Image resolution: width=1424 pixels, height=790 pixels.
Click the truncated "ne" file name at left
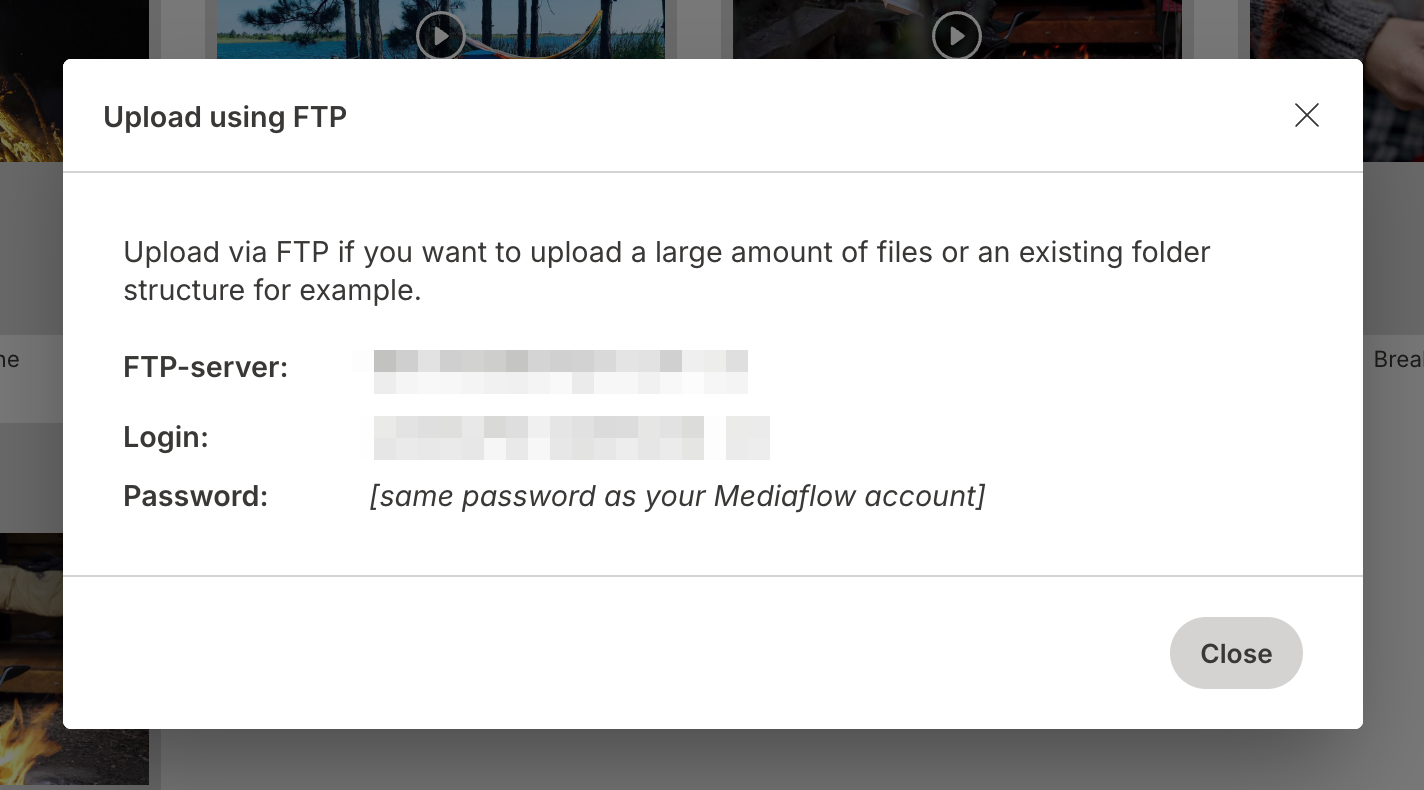coord(10,360)
